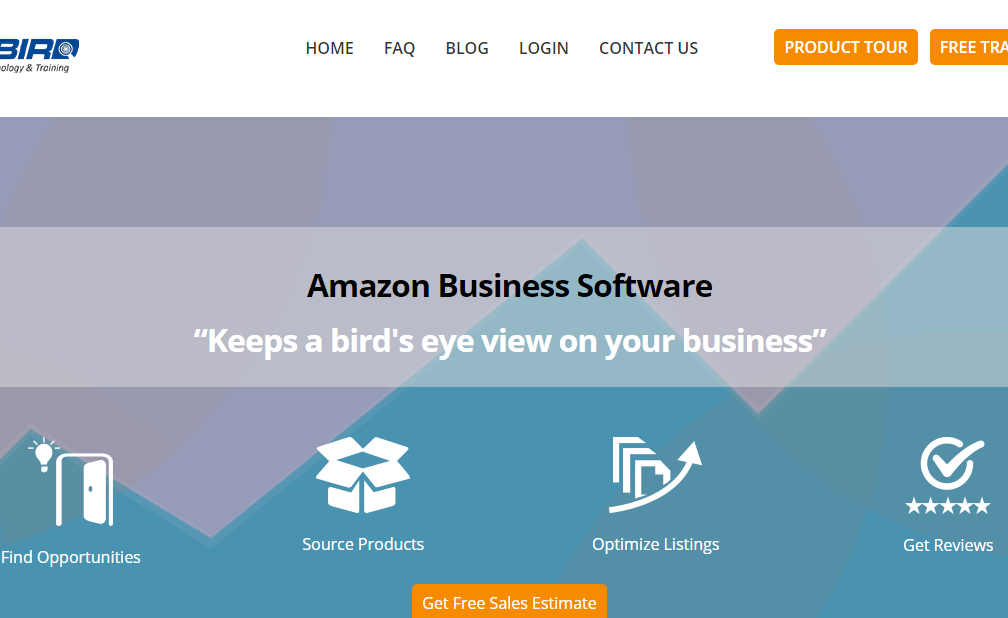1008x618 pixels.
Task: Click the orange FREE TRIAL button
Action: click(969, 47)
